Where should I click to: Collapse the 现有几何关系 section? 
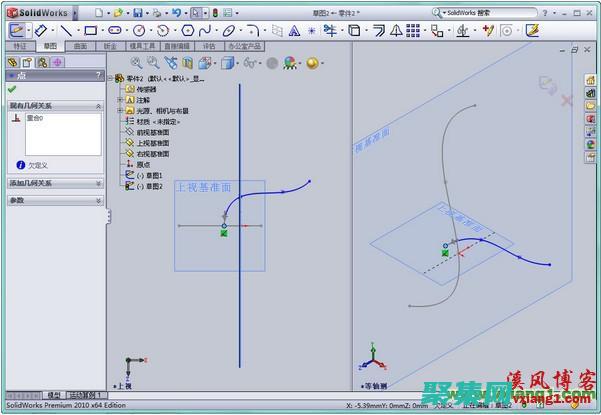click(x=98, y=104)
